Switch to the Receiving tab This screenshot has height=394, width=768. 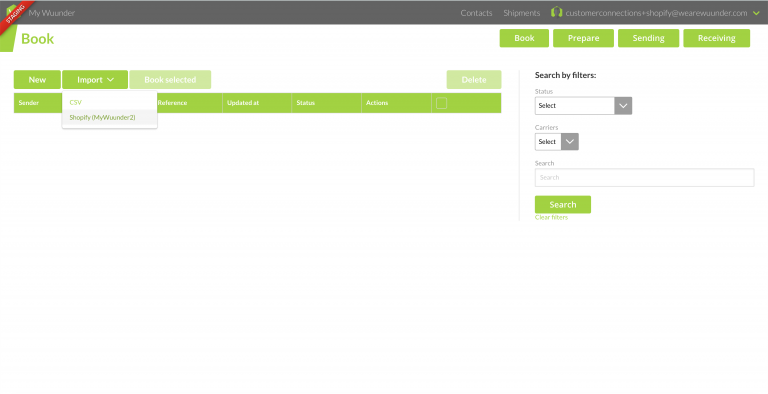coord(717,38)
